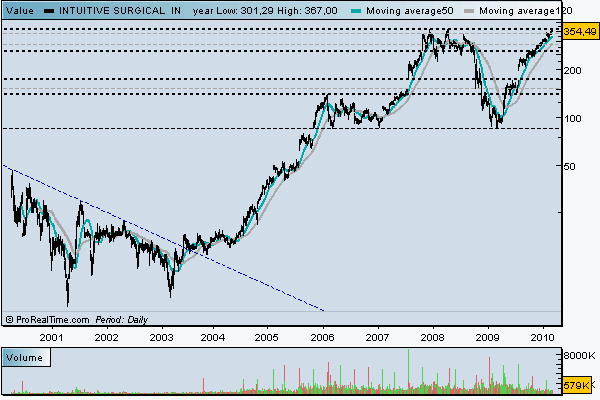Viewport: 600px width, 400px height.
Task: Select the 'INTUITIVE SURGICAL IN' title text
Action: pyautogui.click(x=120, y=11)
